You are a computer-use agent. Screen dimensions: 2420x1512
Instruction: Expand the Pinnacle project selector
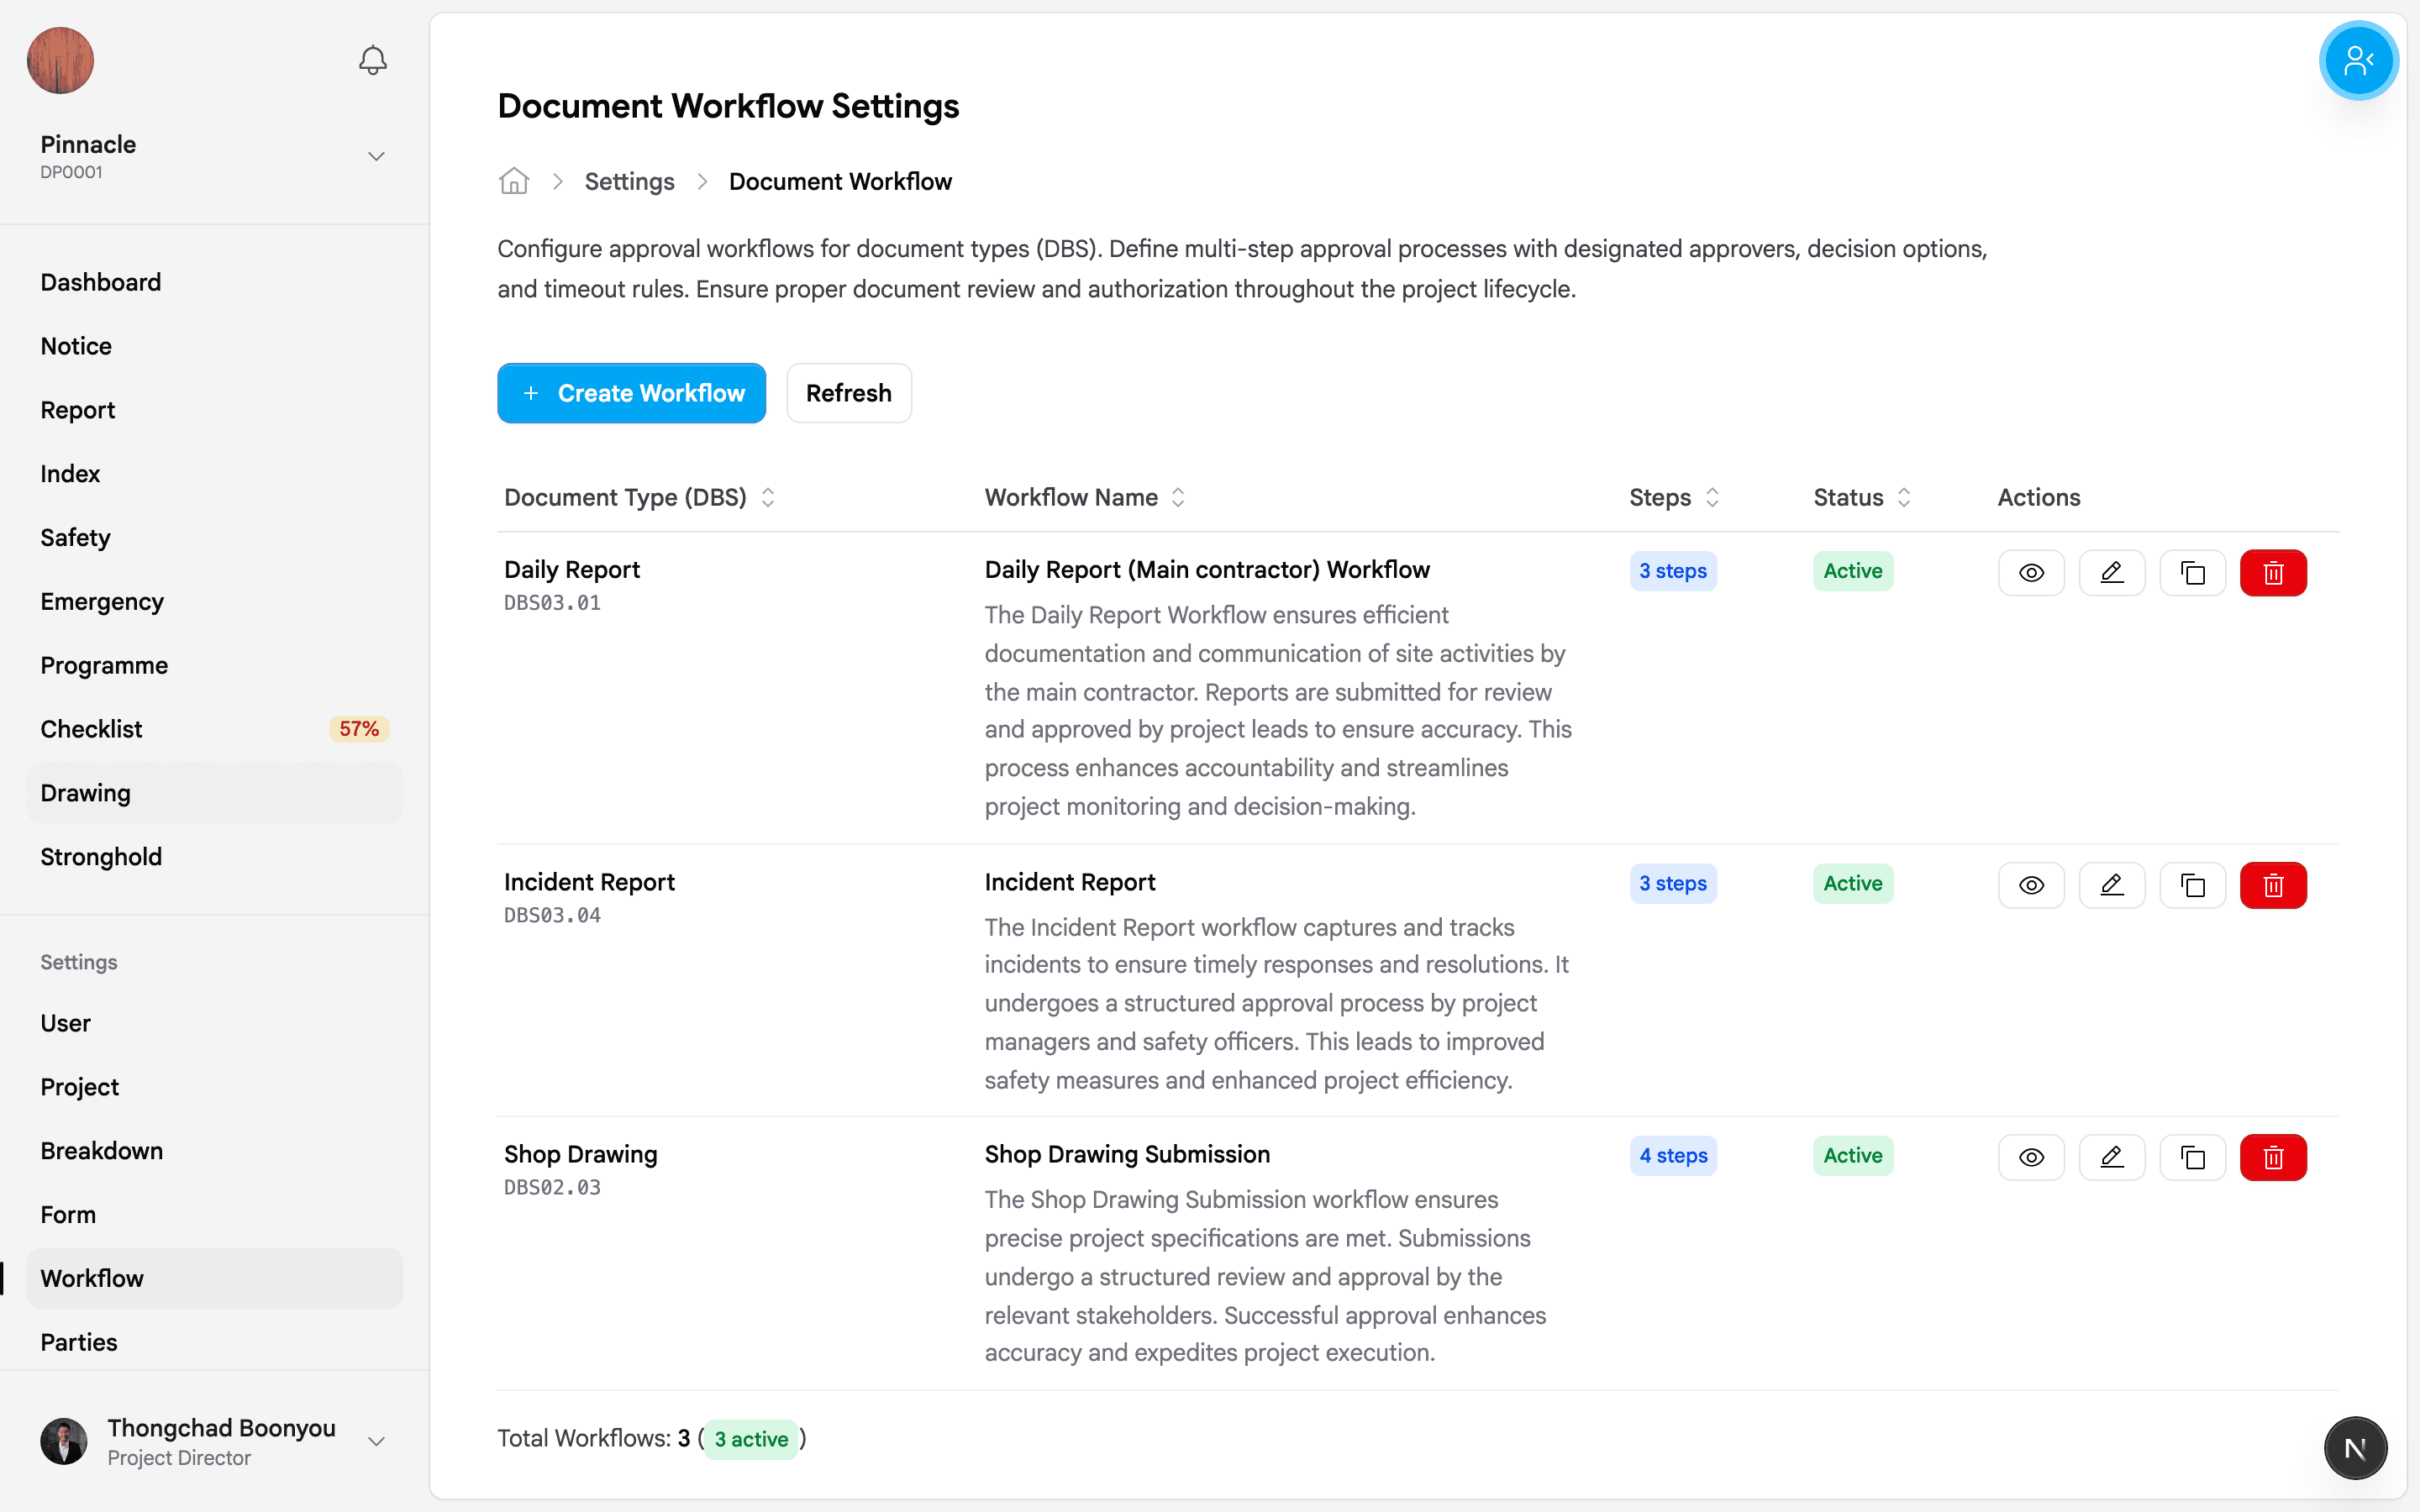[x=376, y=156]
